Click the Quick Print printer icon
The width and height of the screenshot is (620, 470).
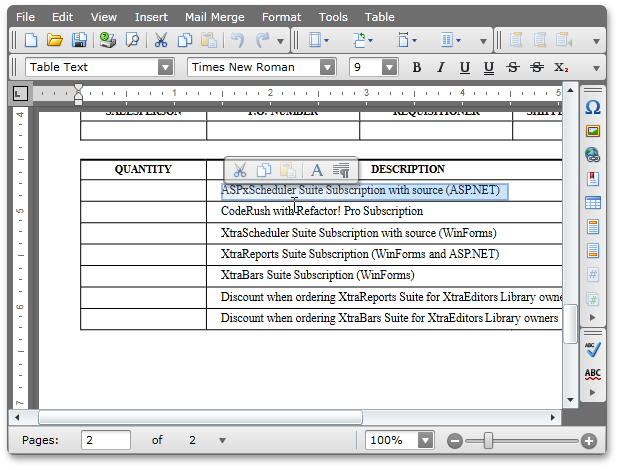(x=108, y=40)
